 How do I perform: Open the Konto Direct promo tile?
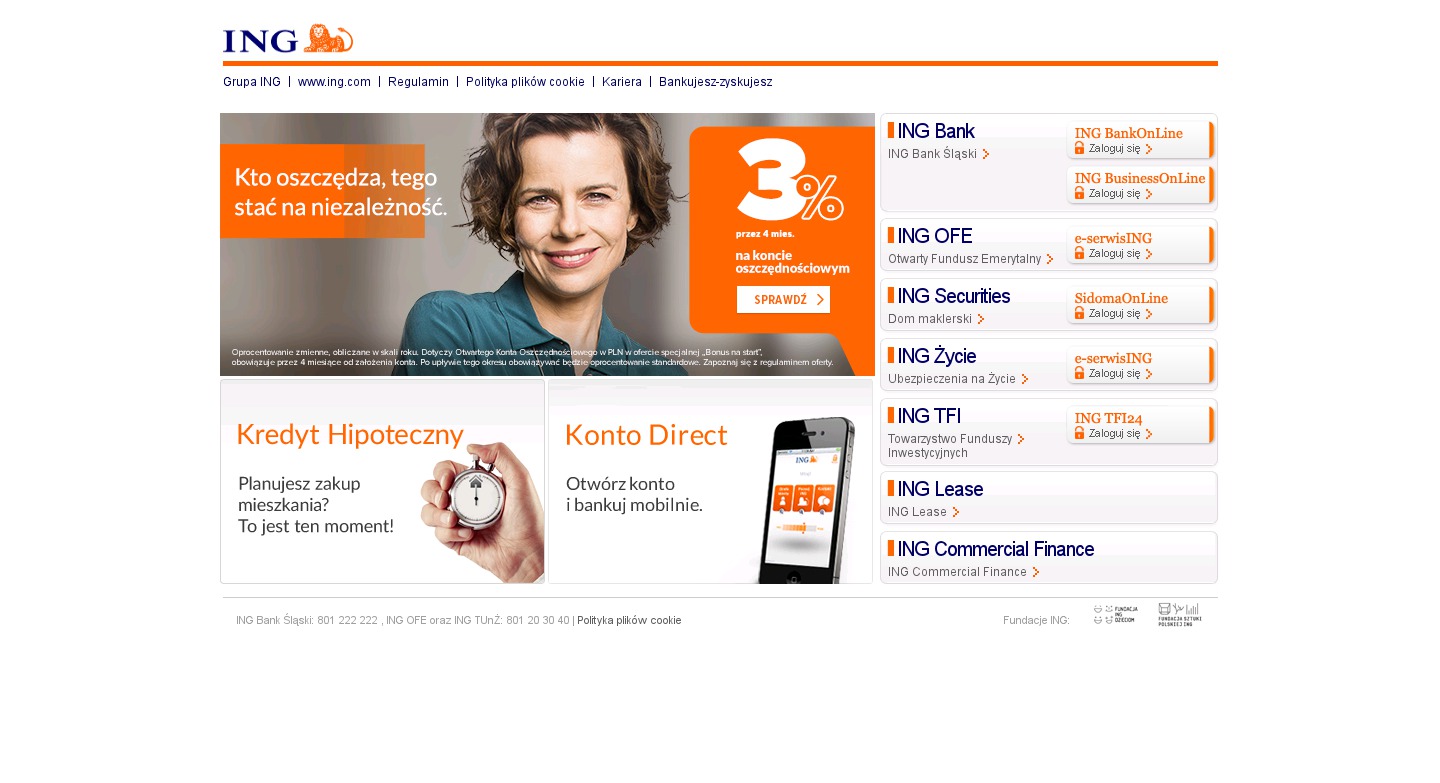tap(711, 481)
